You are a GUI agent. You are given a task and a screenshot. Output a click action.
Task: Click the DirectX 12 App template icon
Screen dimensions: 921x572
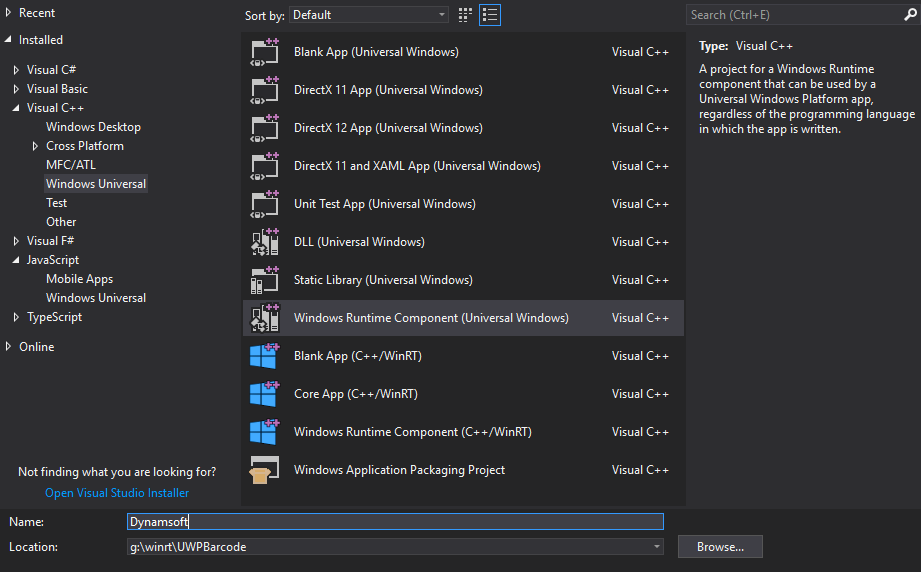(265, 128)
